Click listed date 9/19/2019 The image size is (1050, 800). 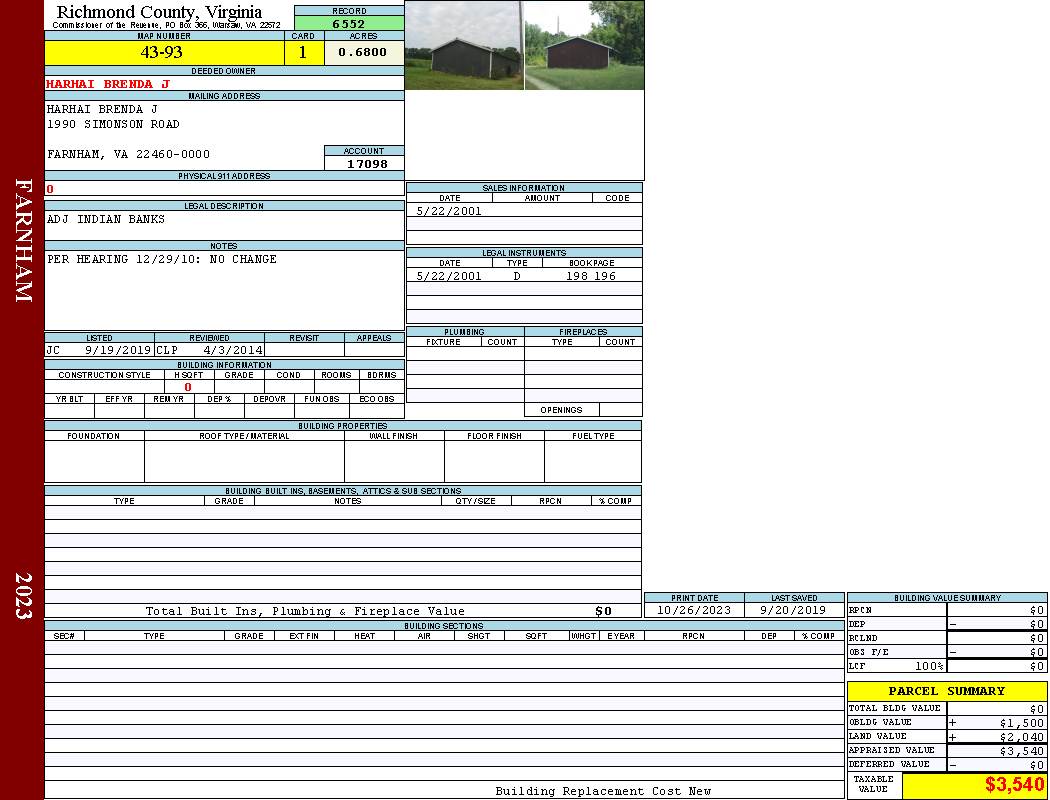tap(118, 350)
